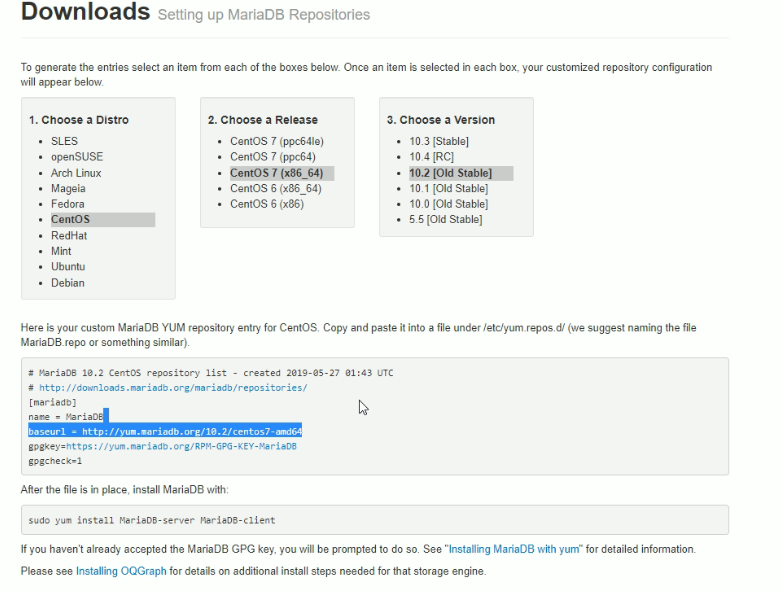Choose openSUSE as the distro
781x591 pixels.
click(x=77, y=157)
